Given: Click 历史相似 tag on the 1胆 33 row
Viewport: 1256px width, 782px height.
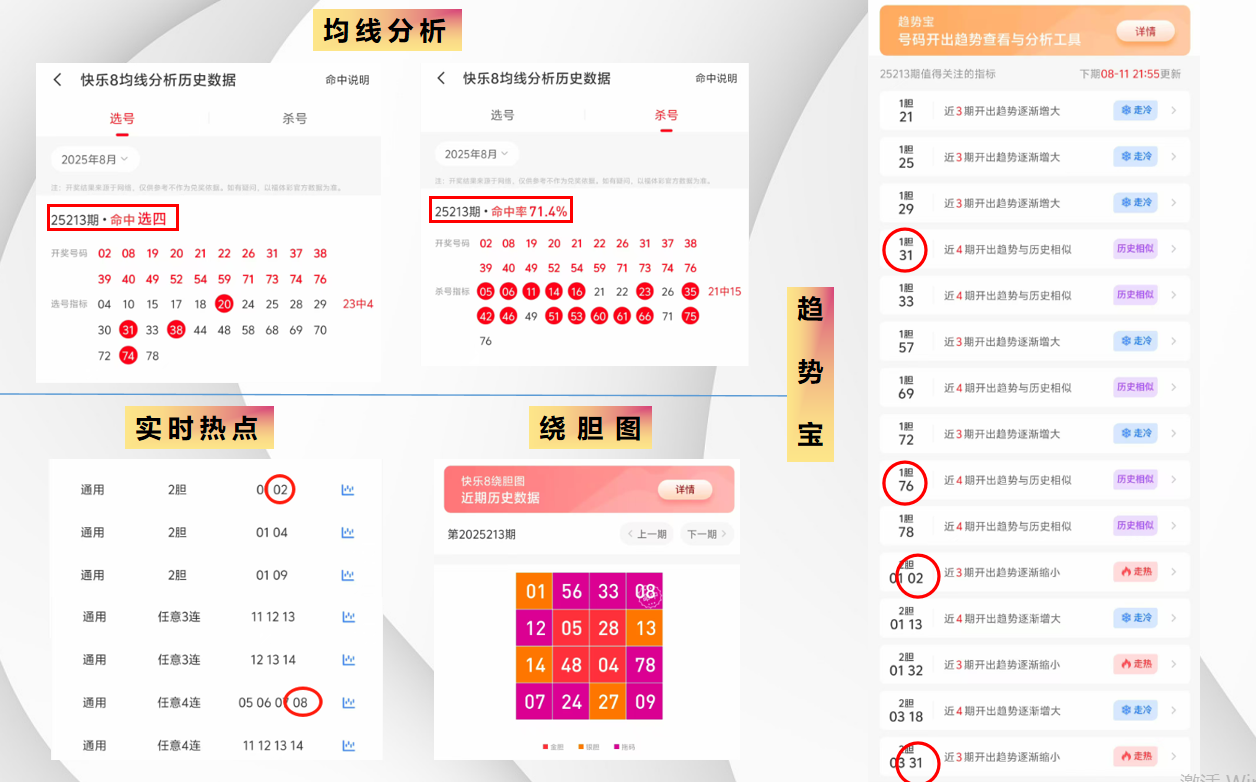Looking at the screenshot, I should 1135,295.
